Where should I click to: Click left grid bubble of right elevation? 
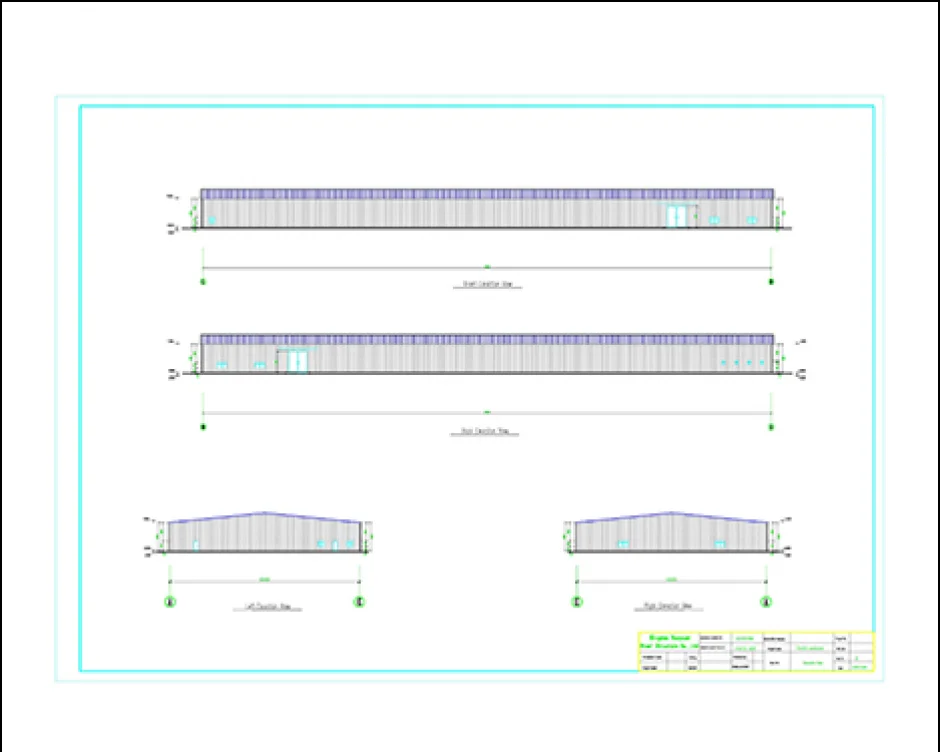point(577,602)
